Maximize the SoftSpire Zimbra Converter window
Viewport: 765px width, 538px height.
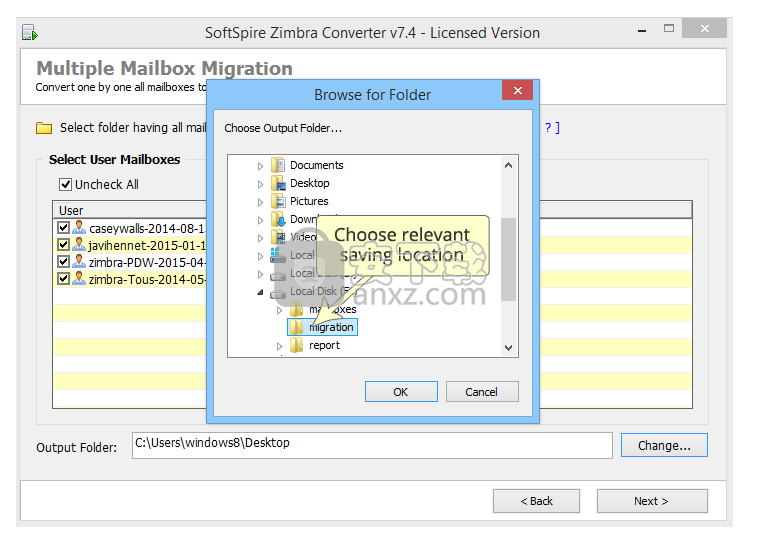coord(669,28)
